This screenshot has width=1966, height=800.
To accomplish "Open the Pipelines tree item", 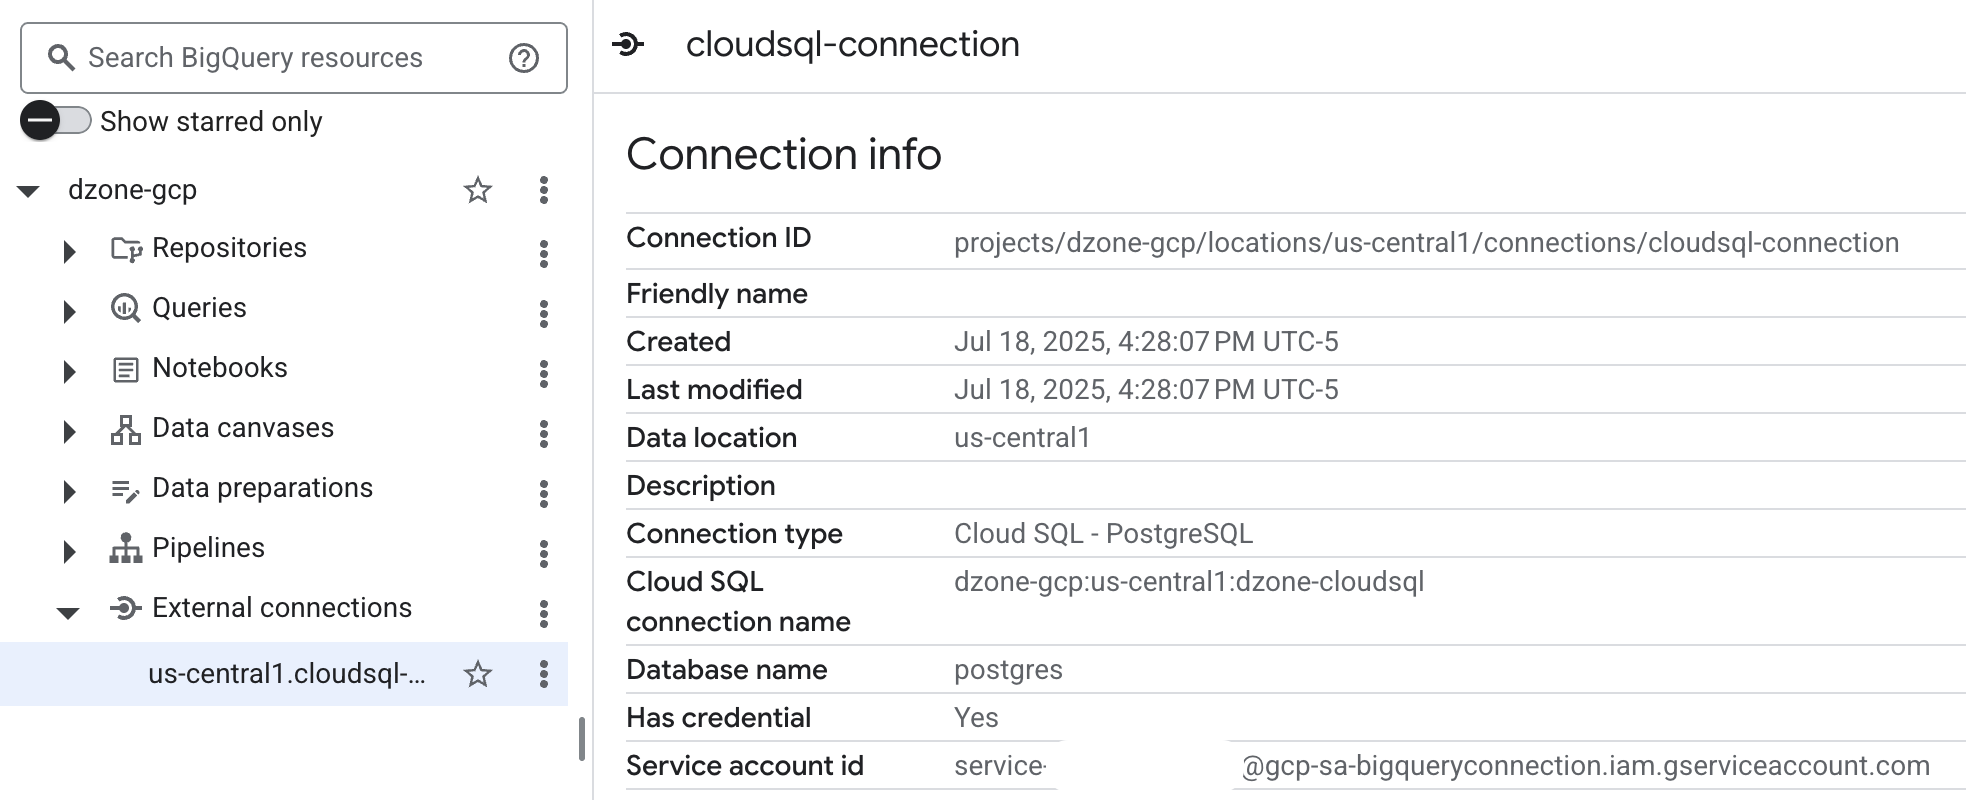I will click(208, 548).
